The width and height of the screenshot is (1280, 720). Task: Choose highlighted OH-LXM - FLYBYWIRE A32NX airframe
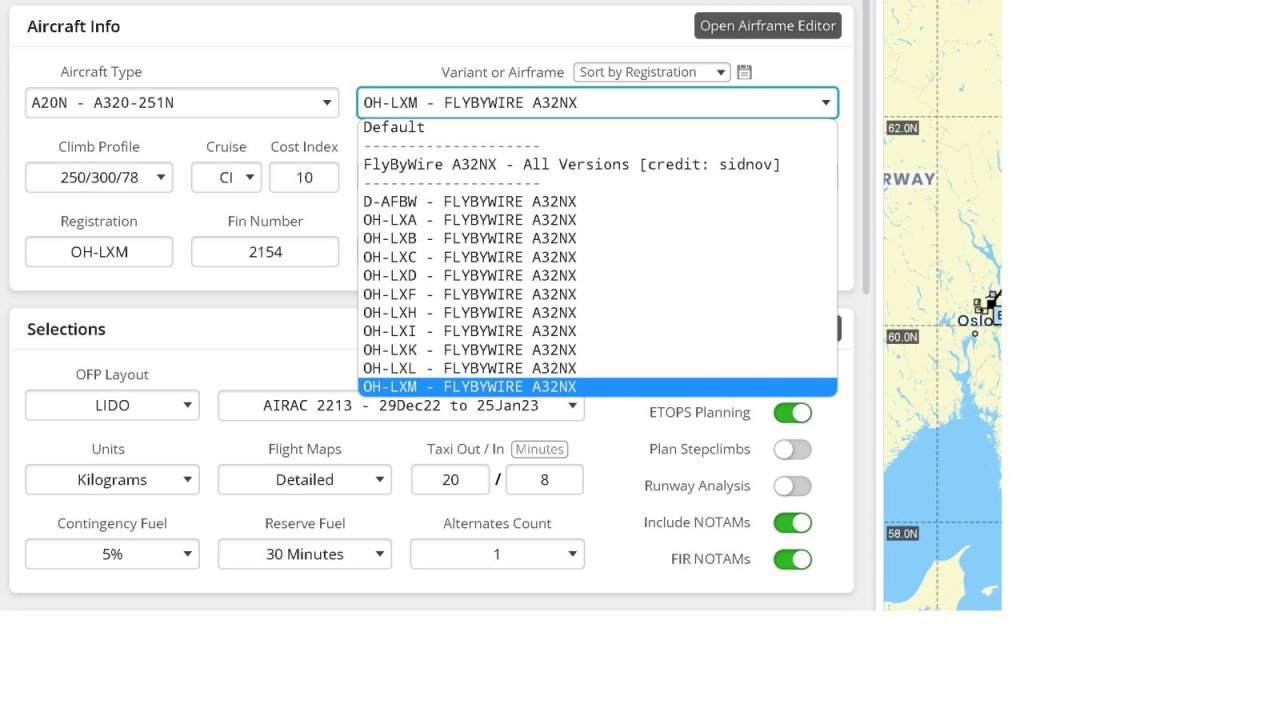point(598,387)
